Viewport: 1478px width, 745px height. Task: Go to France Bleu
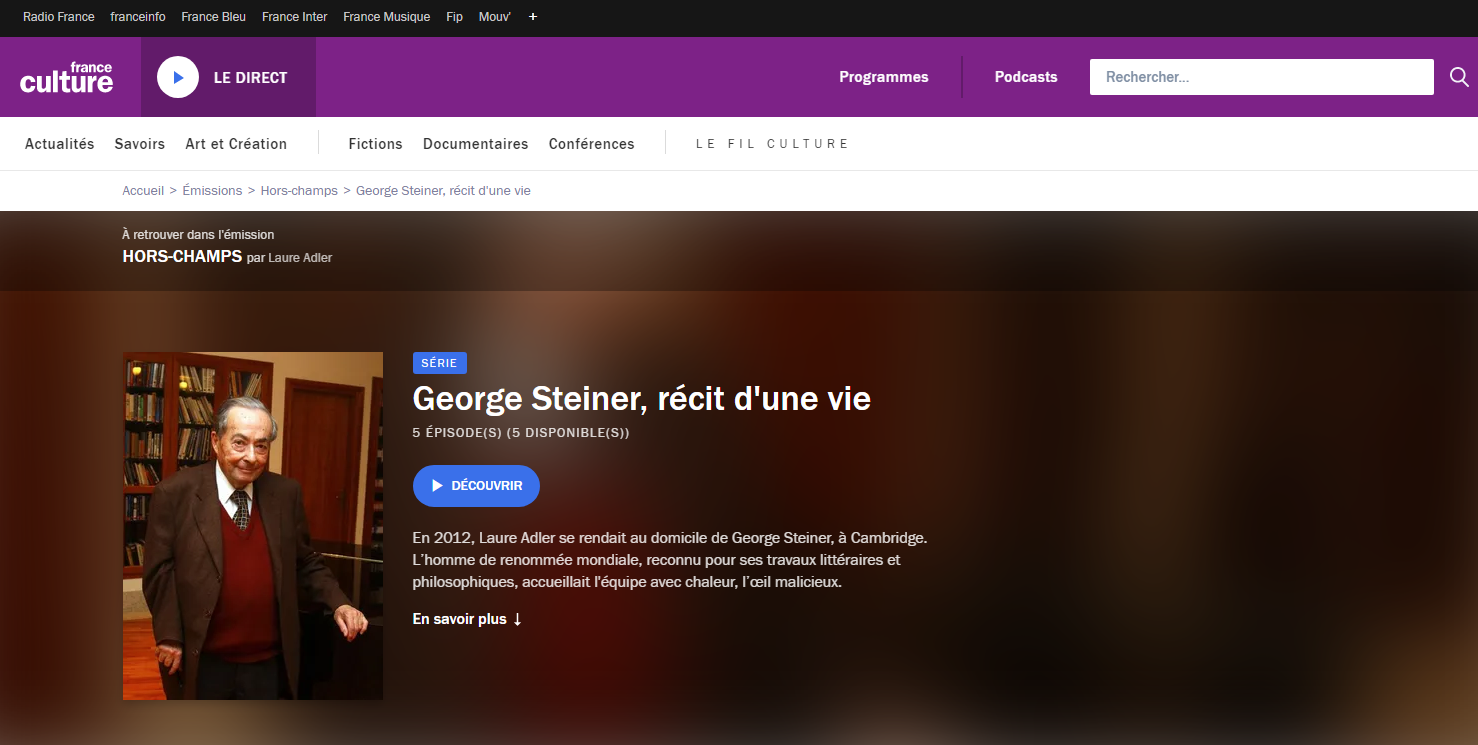[213, 17]
